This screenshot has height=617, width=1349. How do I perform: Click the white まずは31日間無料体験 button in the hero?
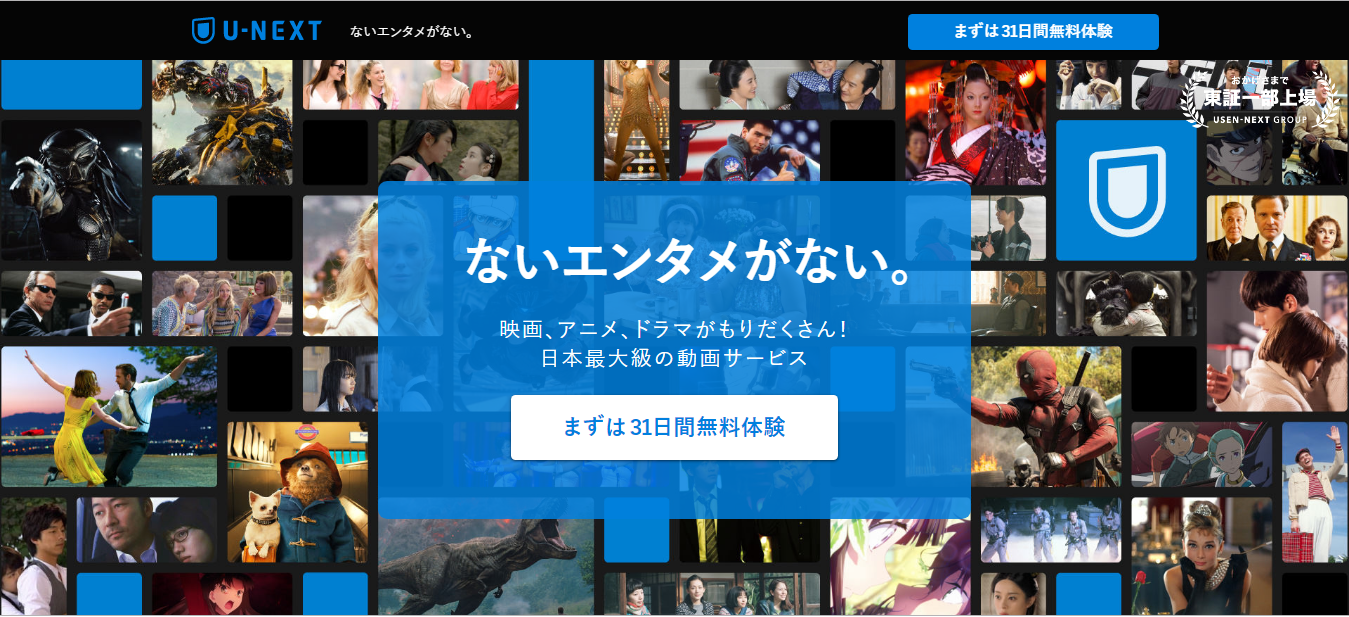(674, 427)
